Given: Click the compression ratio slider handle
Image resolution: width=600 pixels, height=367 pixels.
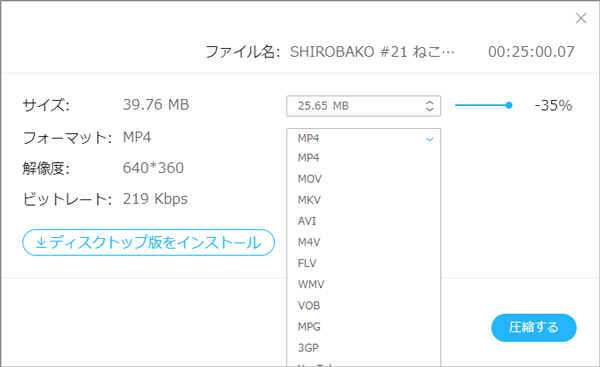Looking at the screenshot, I should click(x=509, y=105).
